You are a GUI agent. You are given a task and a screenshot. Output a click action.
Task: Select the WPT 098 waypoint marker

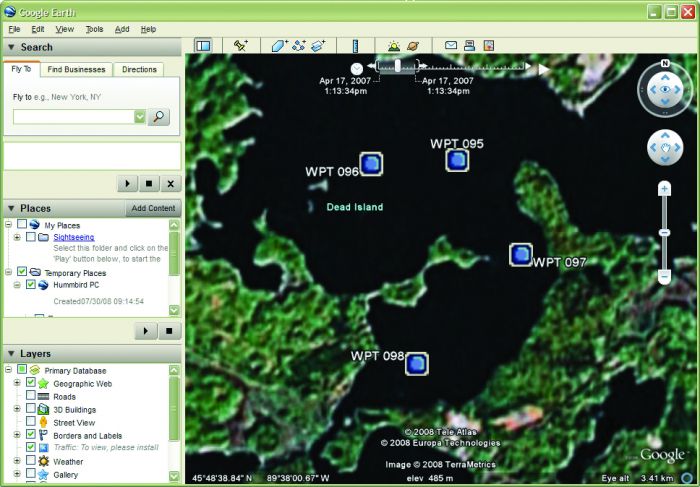point(417,364)
